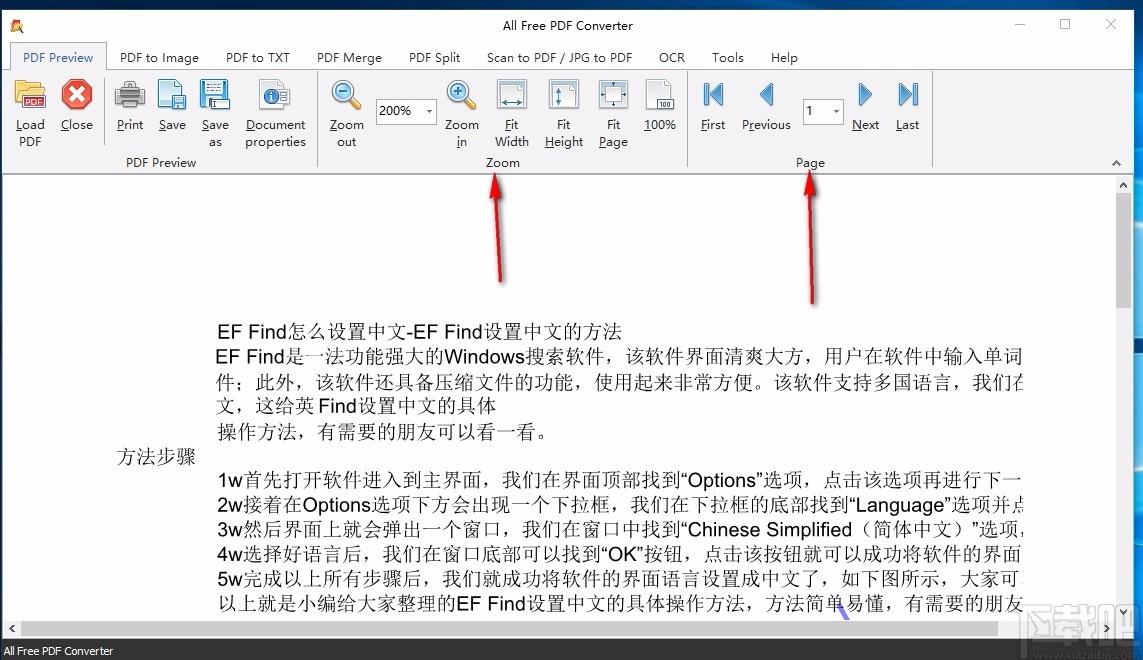This screenshot has height=660, width=1143.
Task: Fit page to Height
Action: pos(563,113)
